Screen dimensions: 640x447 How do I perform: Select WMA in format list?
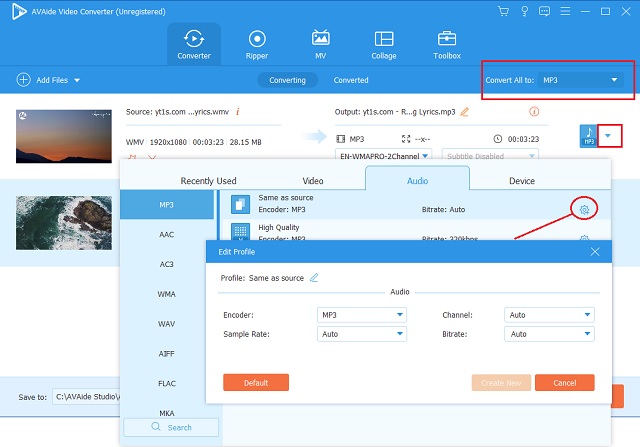(167, 294)
